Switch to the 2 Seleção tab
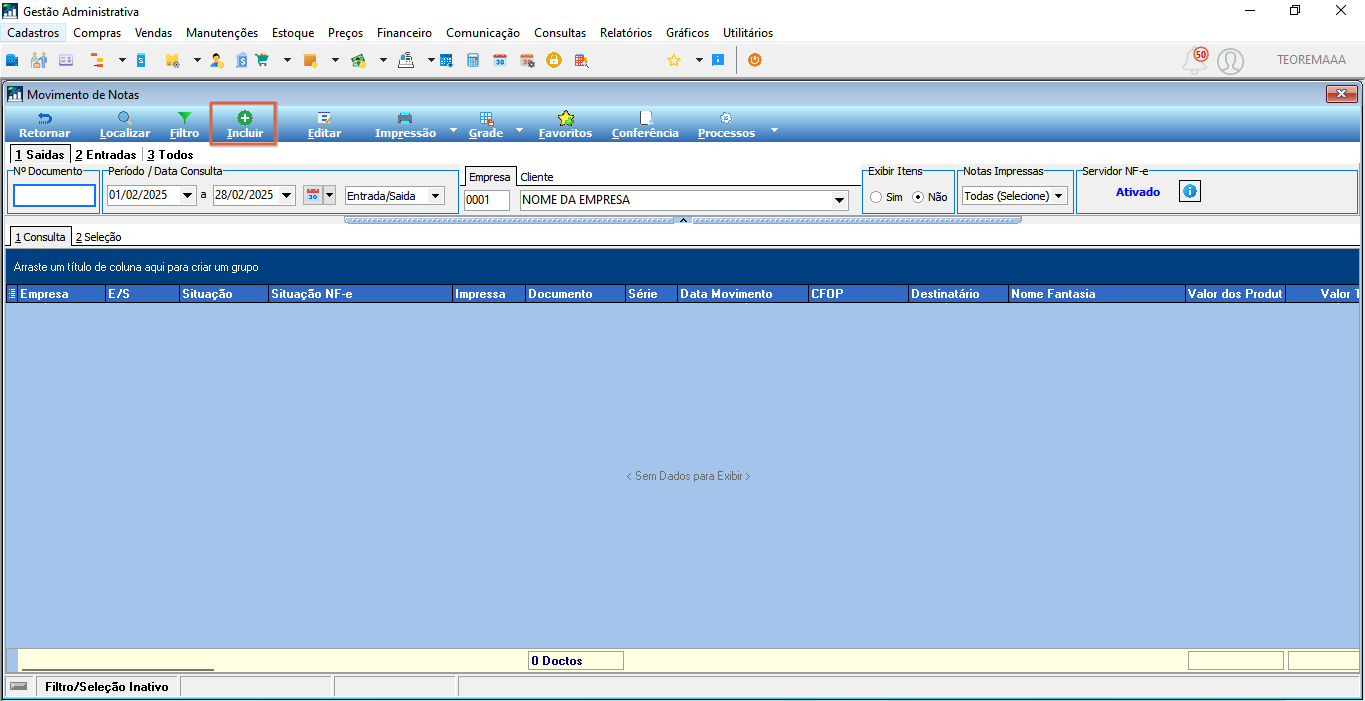 [x=99, y=237]
